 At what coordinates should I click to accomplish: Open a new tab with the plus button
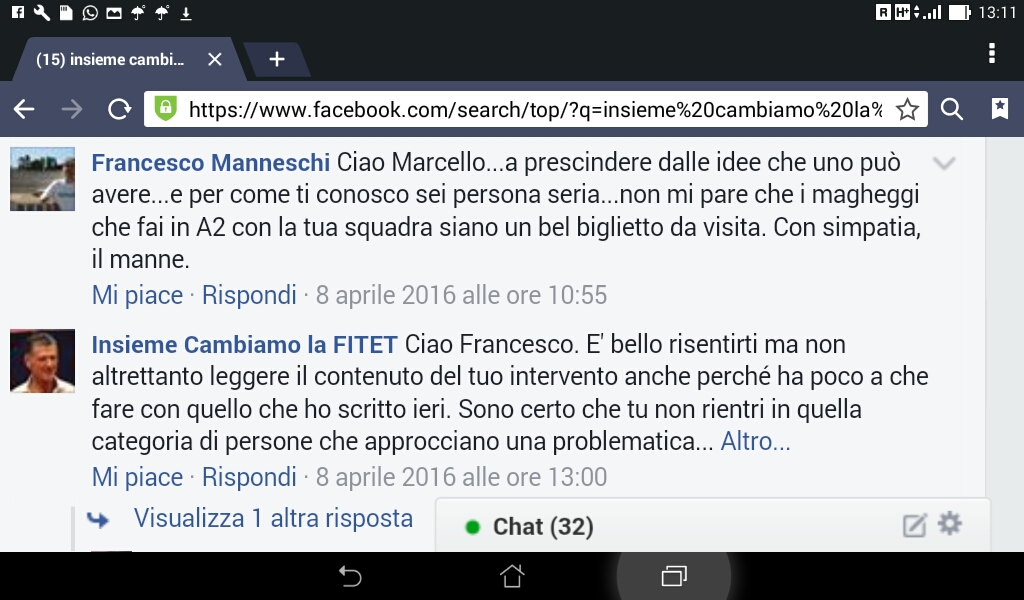click(277, 59)
